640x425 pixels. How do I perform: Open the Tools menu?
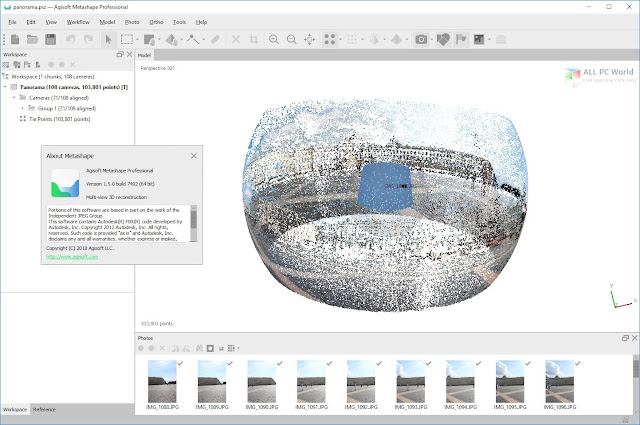point(179,22)
